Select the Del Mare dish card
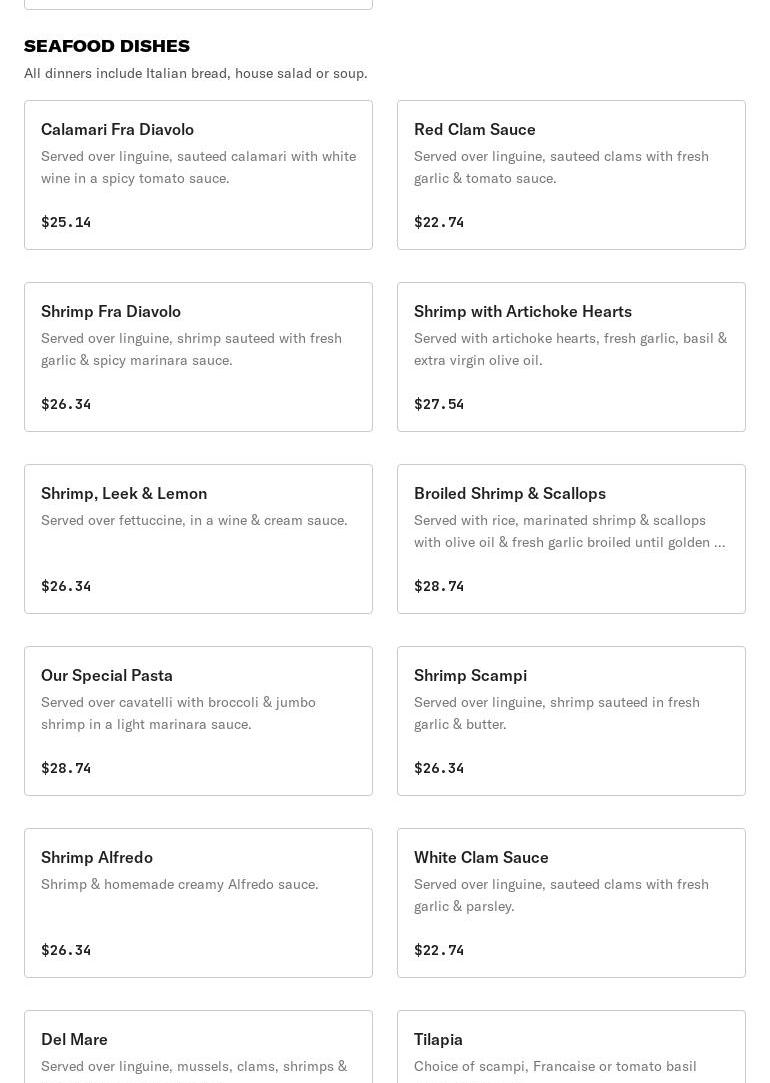Viewport: 770px width, 1083px height. [x=198, y=1046]
